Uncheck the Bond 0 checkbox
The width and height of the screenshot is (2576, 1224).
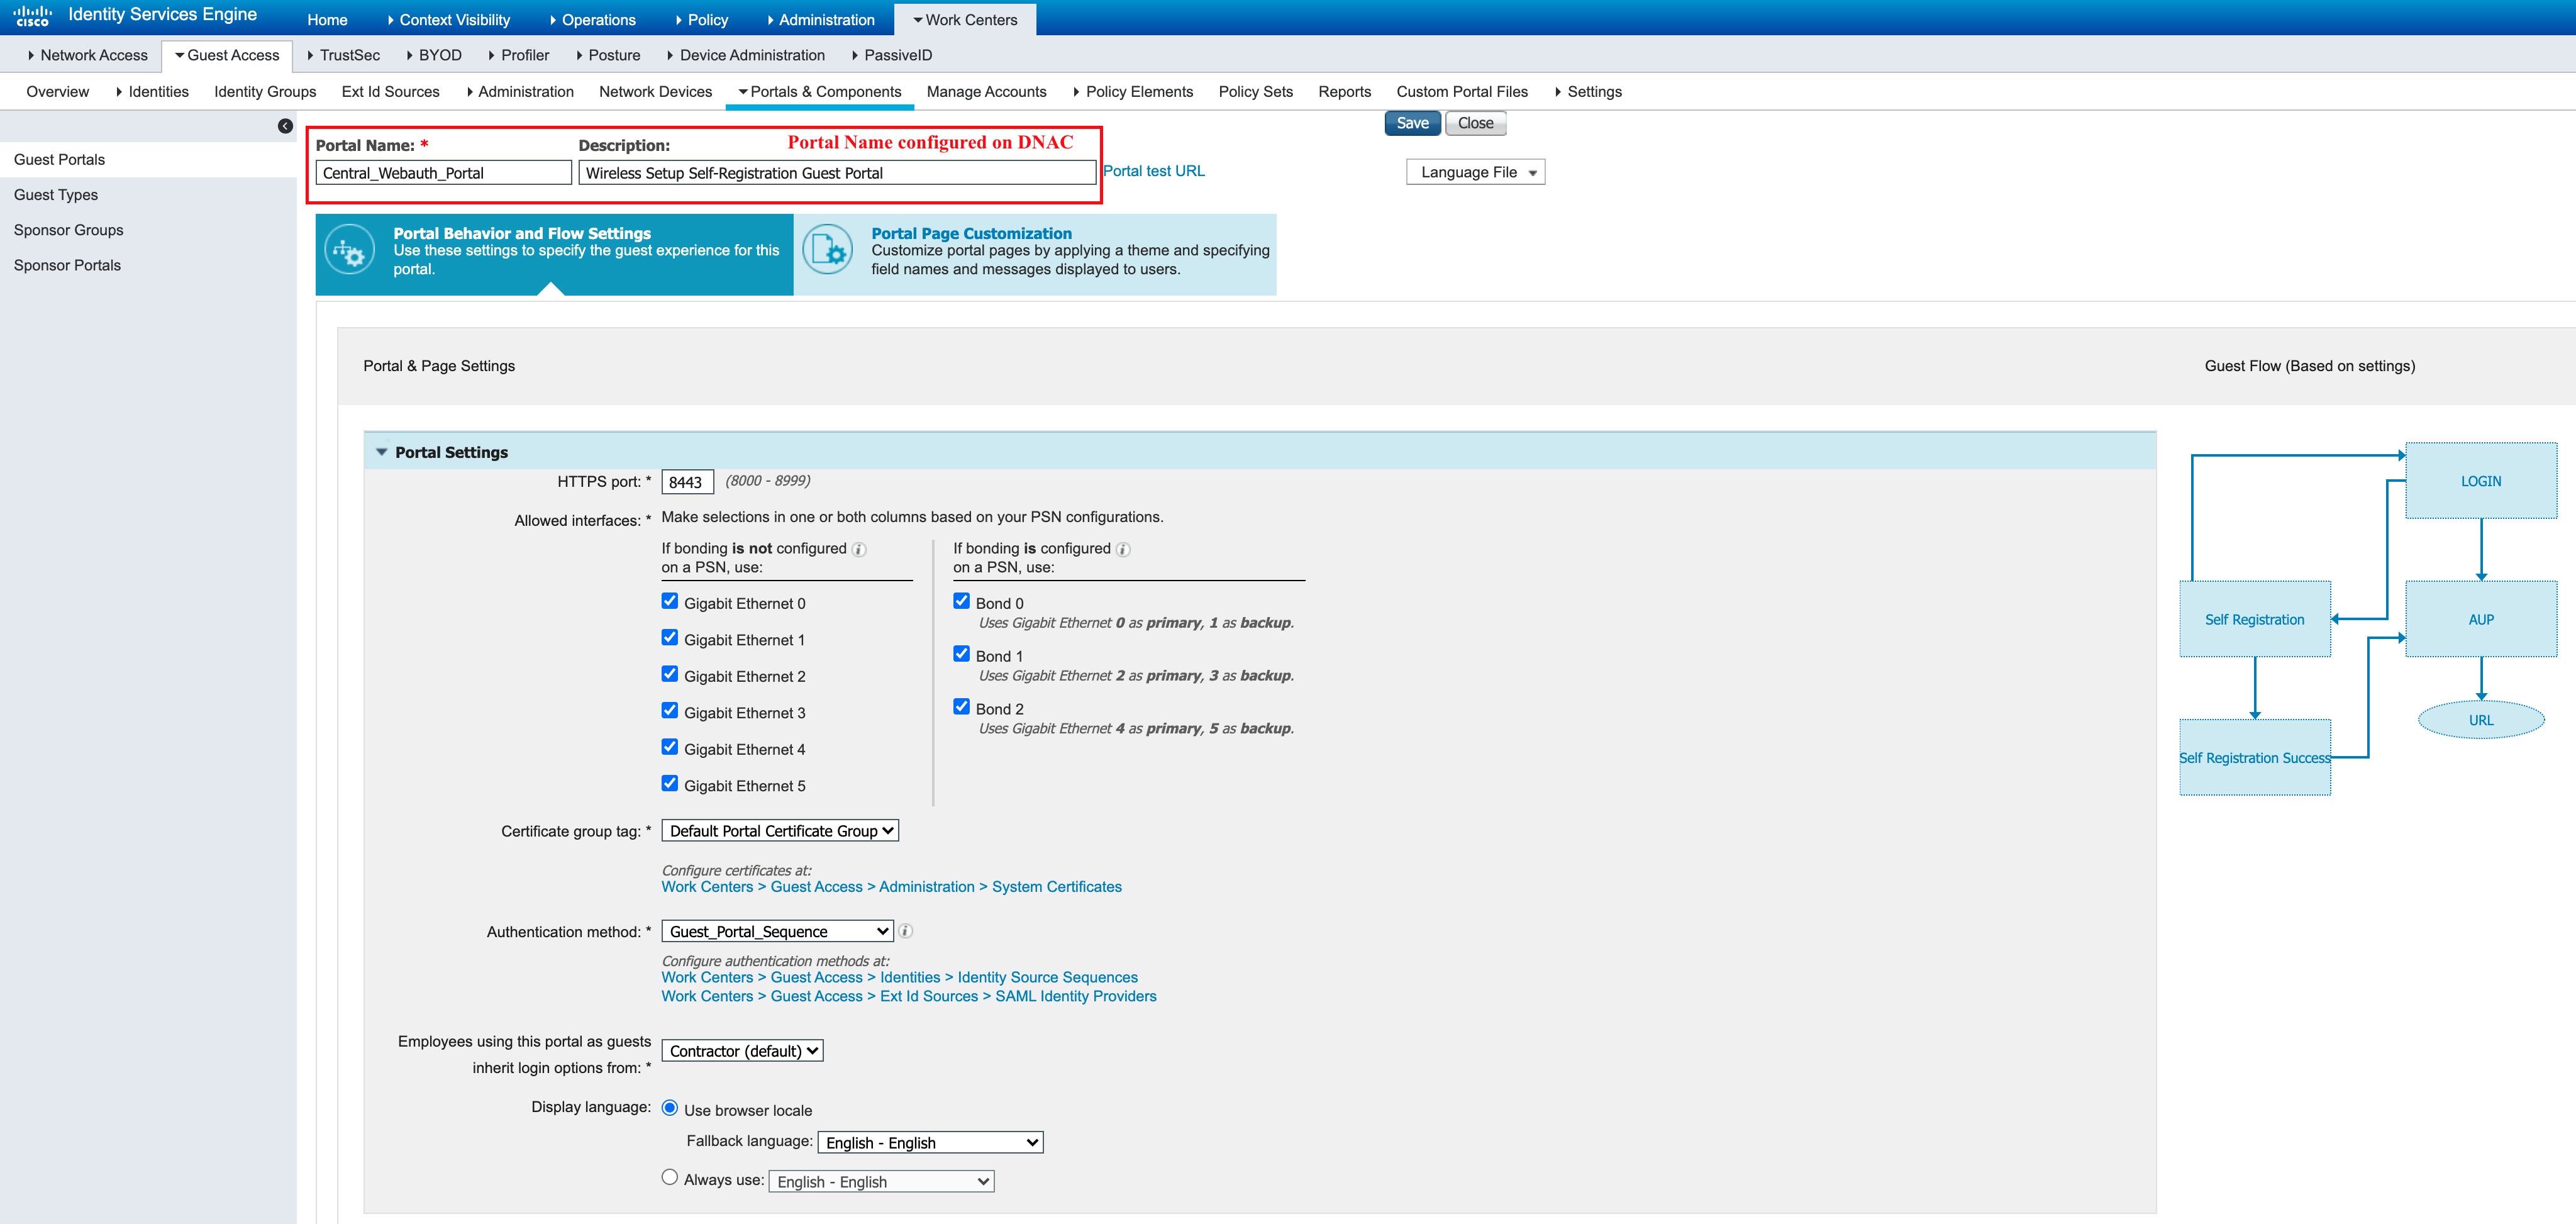pos(962,601)
